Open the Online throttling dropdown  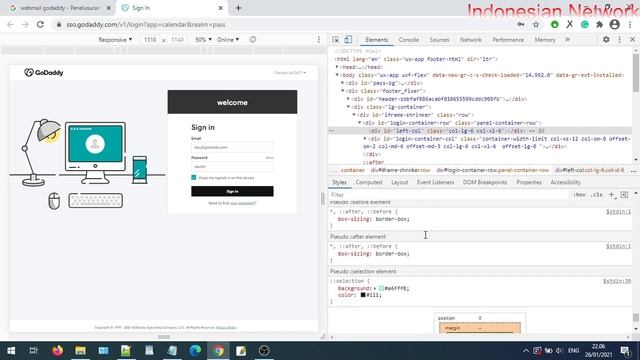[228, 40]
